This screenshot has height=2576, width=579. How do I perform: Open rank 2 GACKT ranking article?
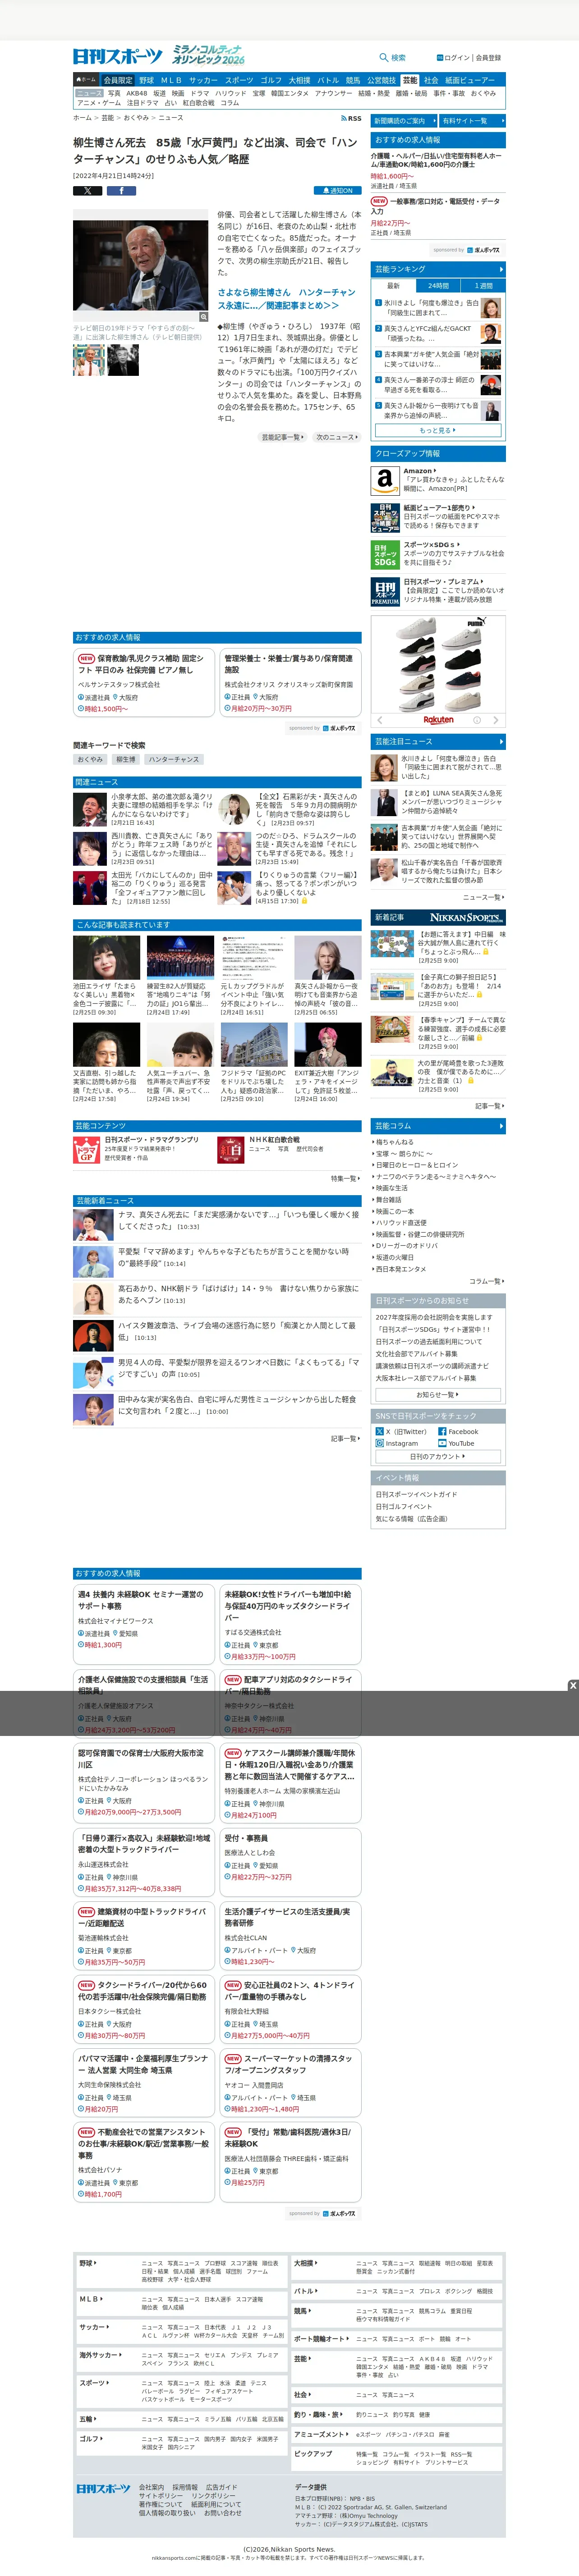tap(438, 334)
